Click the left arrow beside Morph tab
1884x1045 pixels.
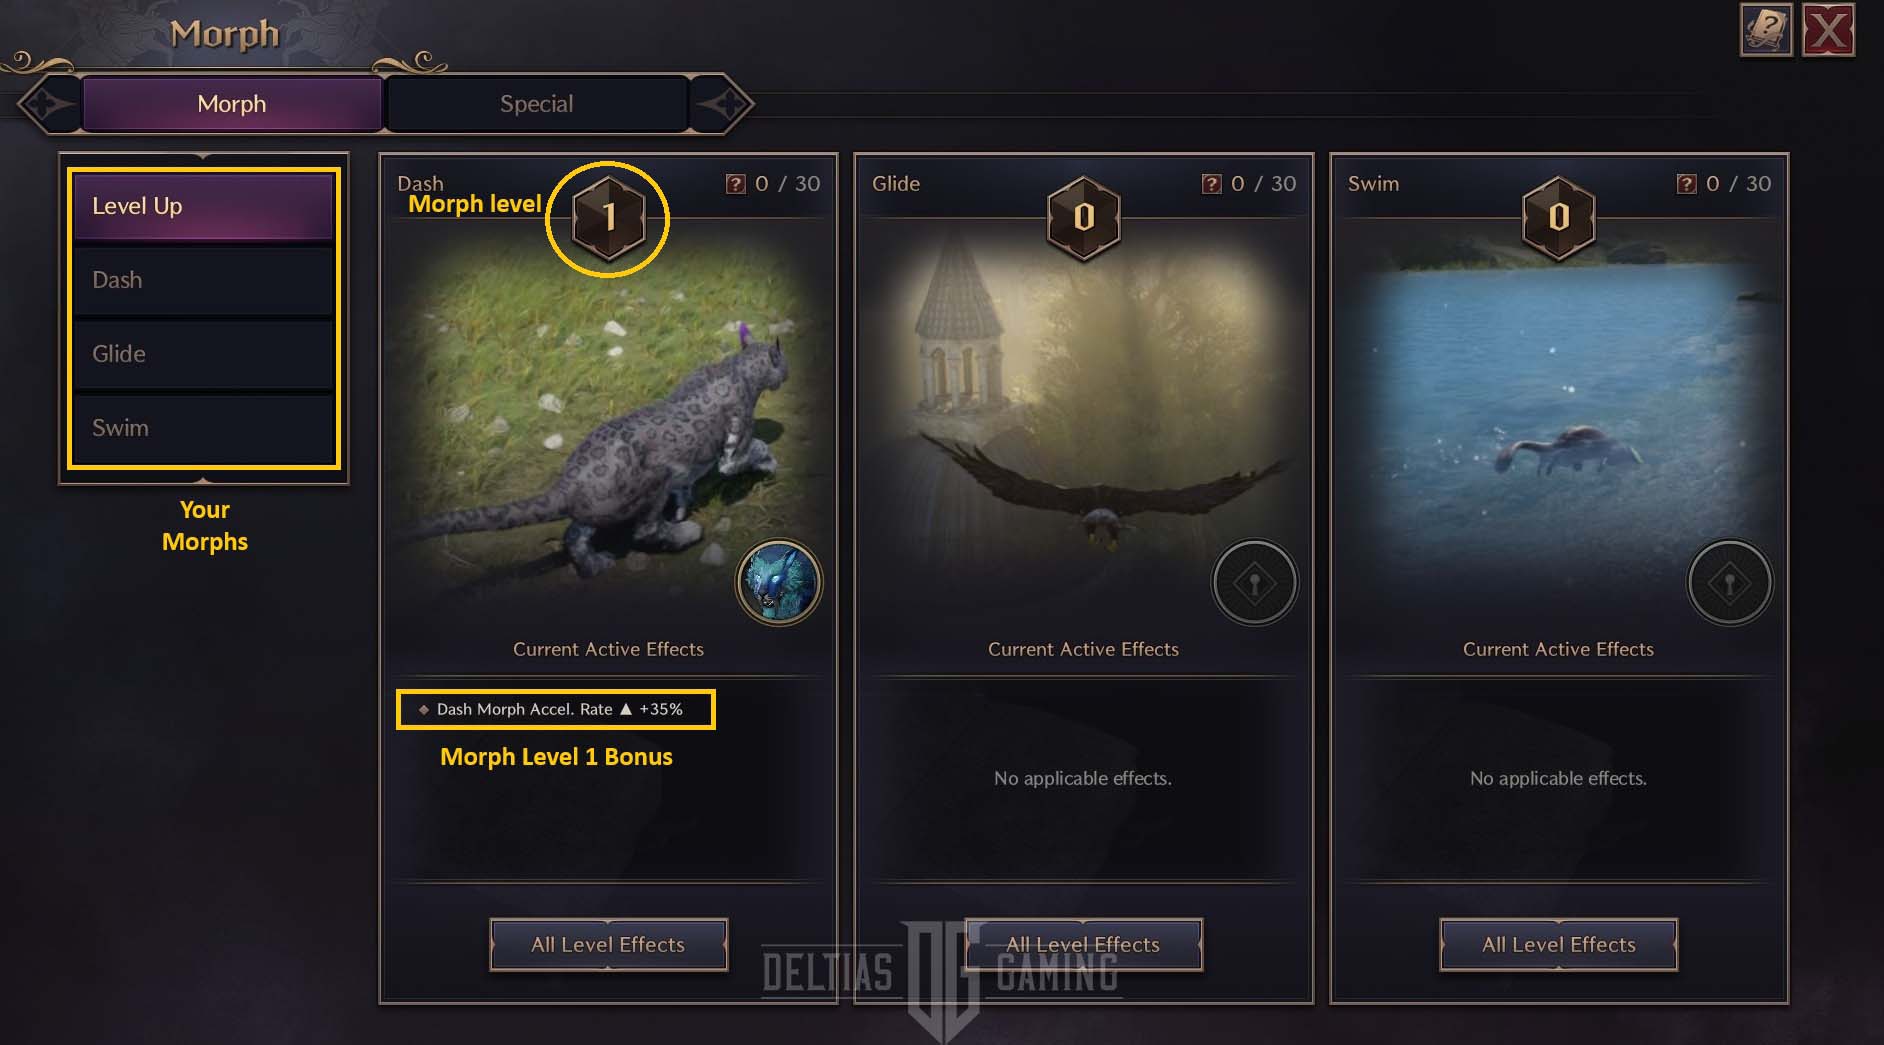(47, 103)
